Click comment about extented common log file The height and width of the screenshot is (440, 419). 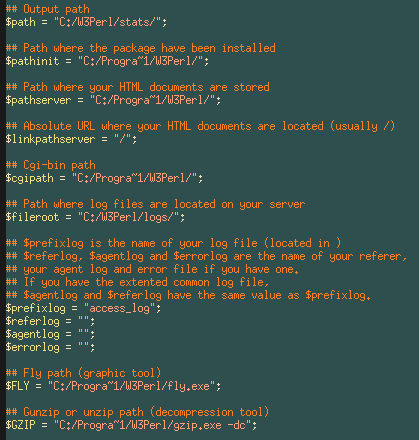[137, 282]
